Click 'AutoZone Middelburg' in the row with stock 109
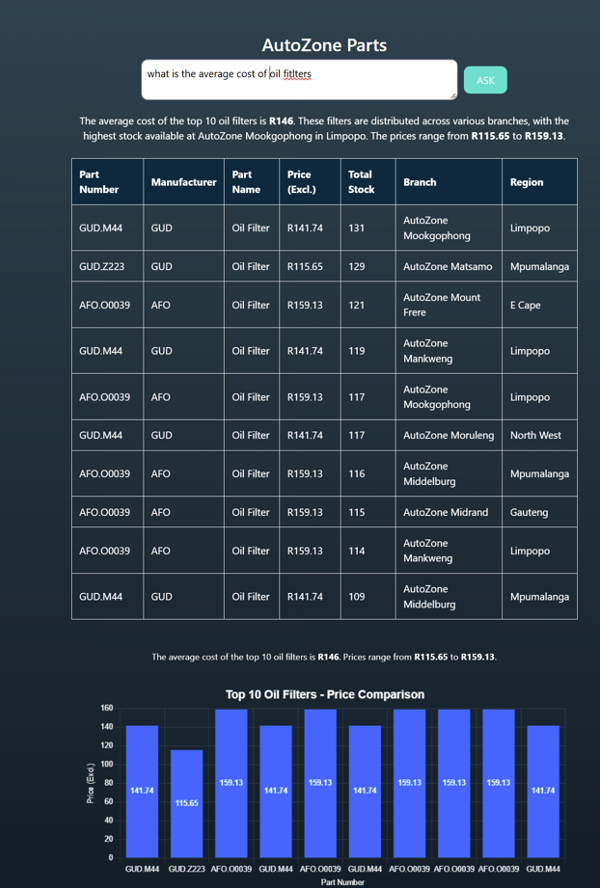600x888 pixels. coord(449,596)
